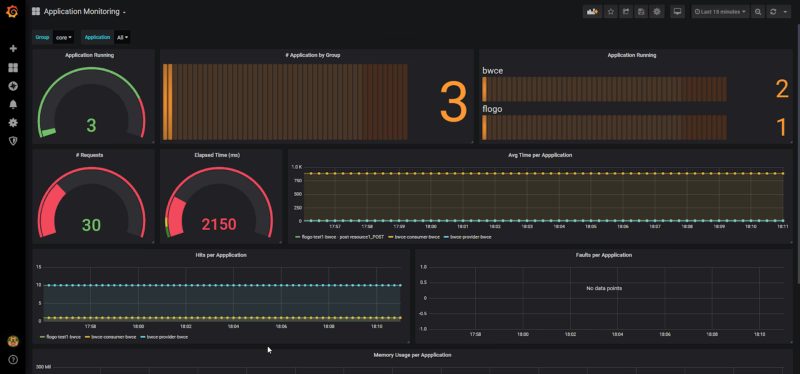
Task: Click the Application variable label
Action: point(97,37)
